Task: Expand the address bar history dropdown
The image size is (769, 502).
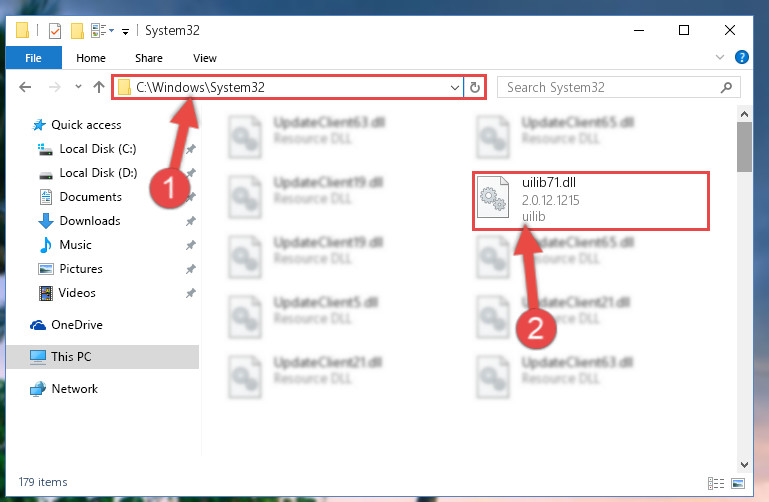Action: [x=455, y=88]
